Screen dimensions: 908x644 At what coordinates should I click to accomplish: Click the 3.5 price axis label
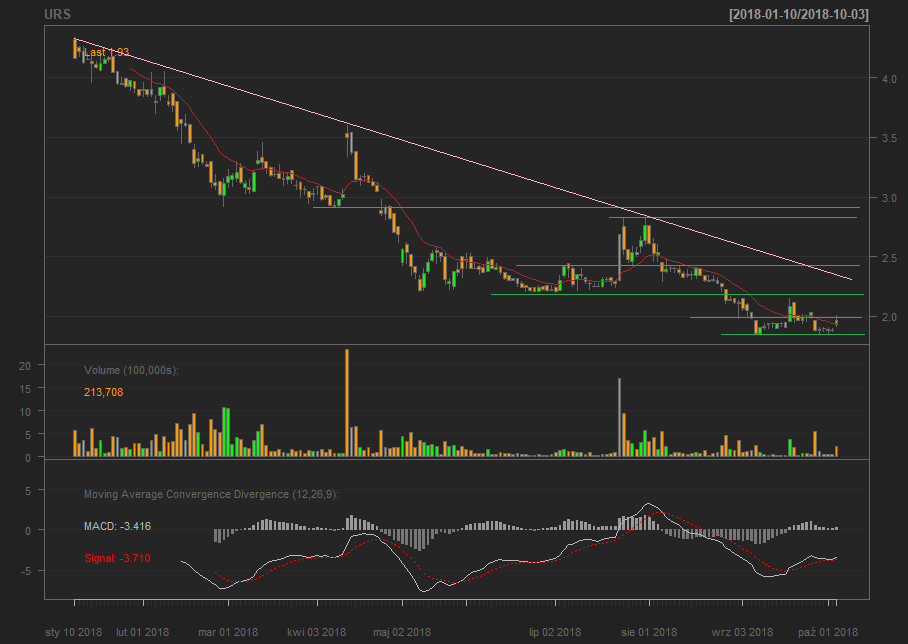click(889, 138)
